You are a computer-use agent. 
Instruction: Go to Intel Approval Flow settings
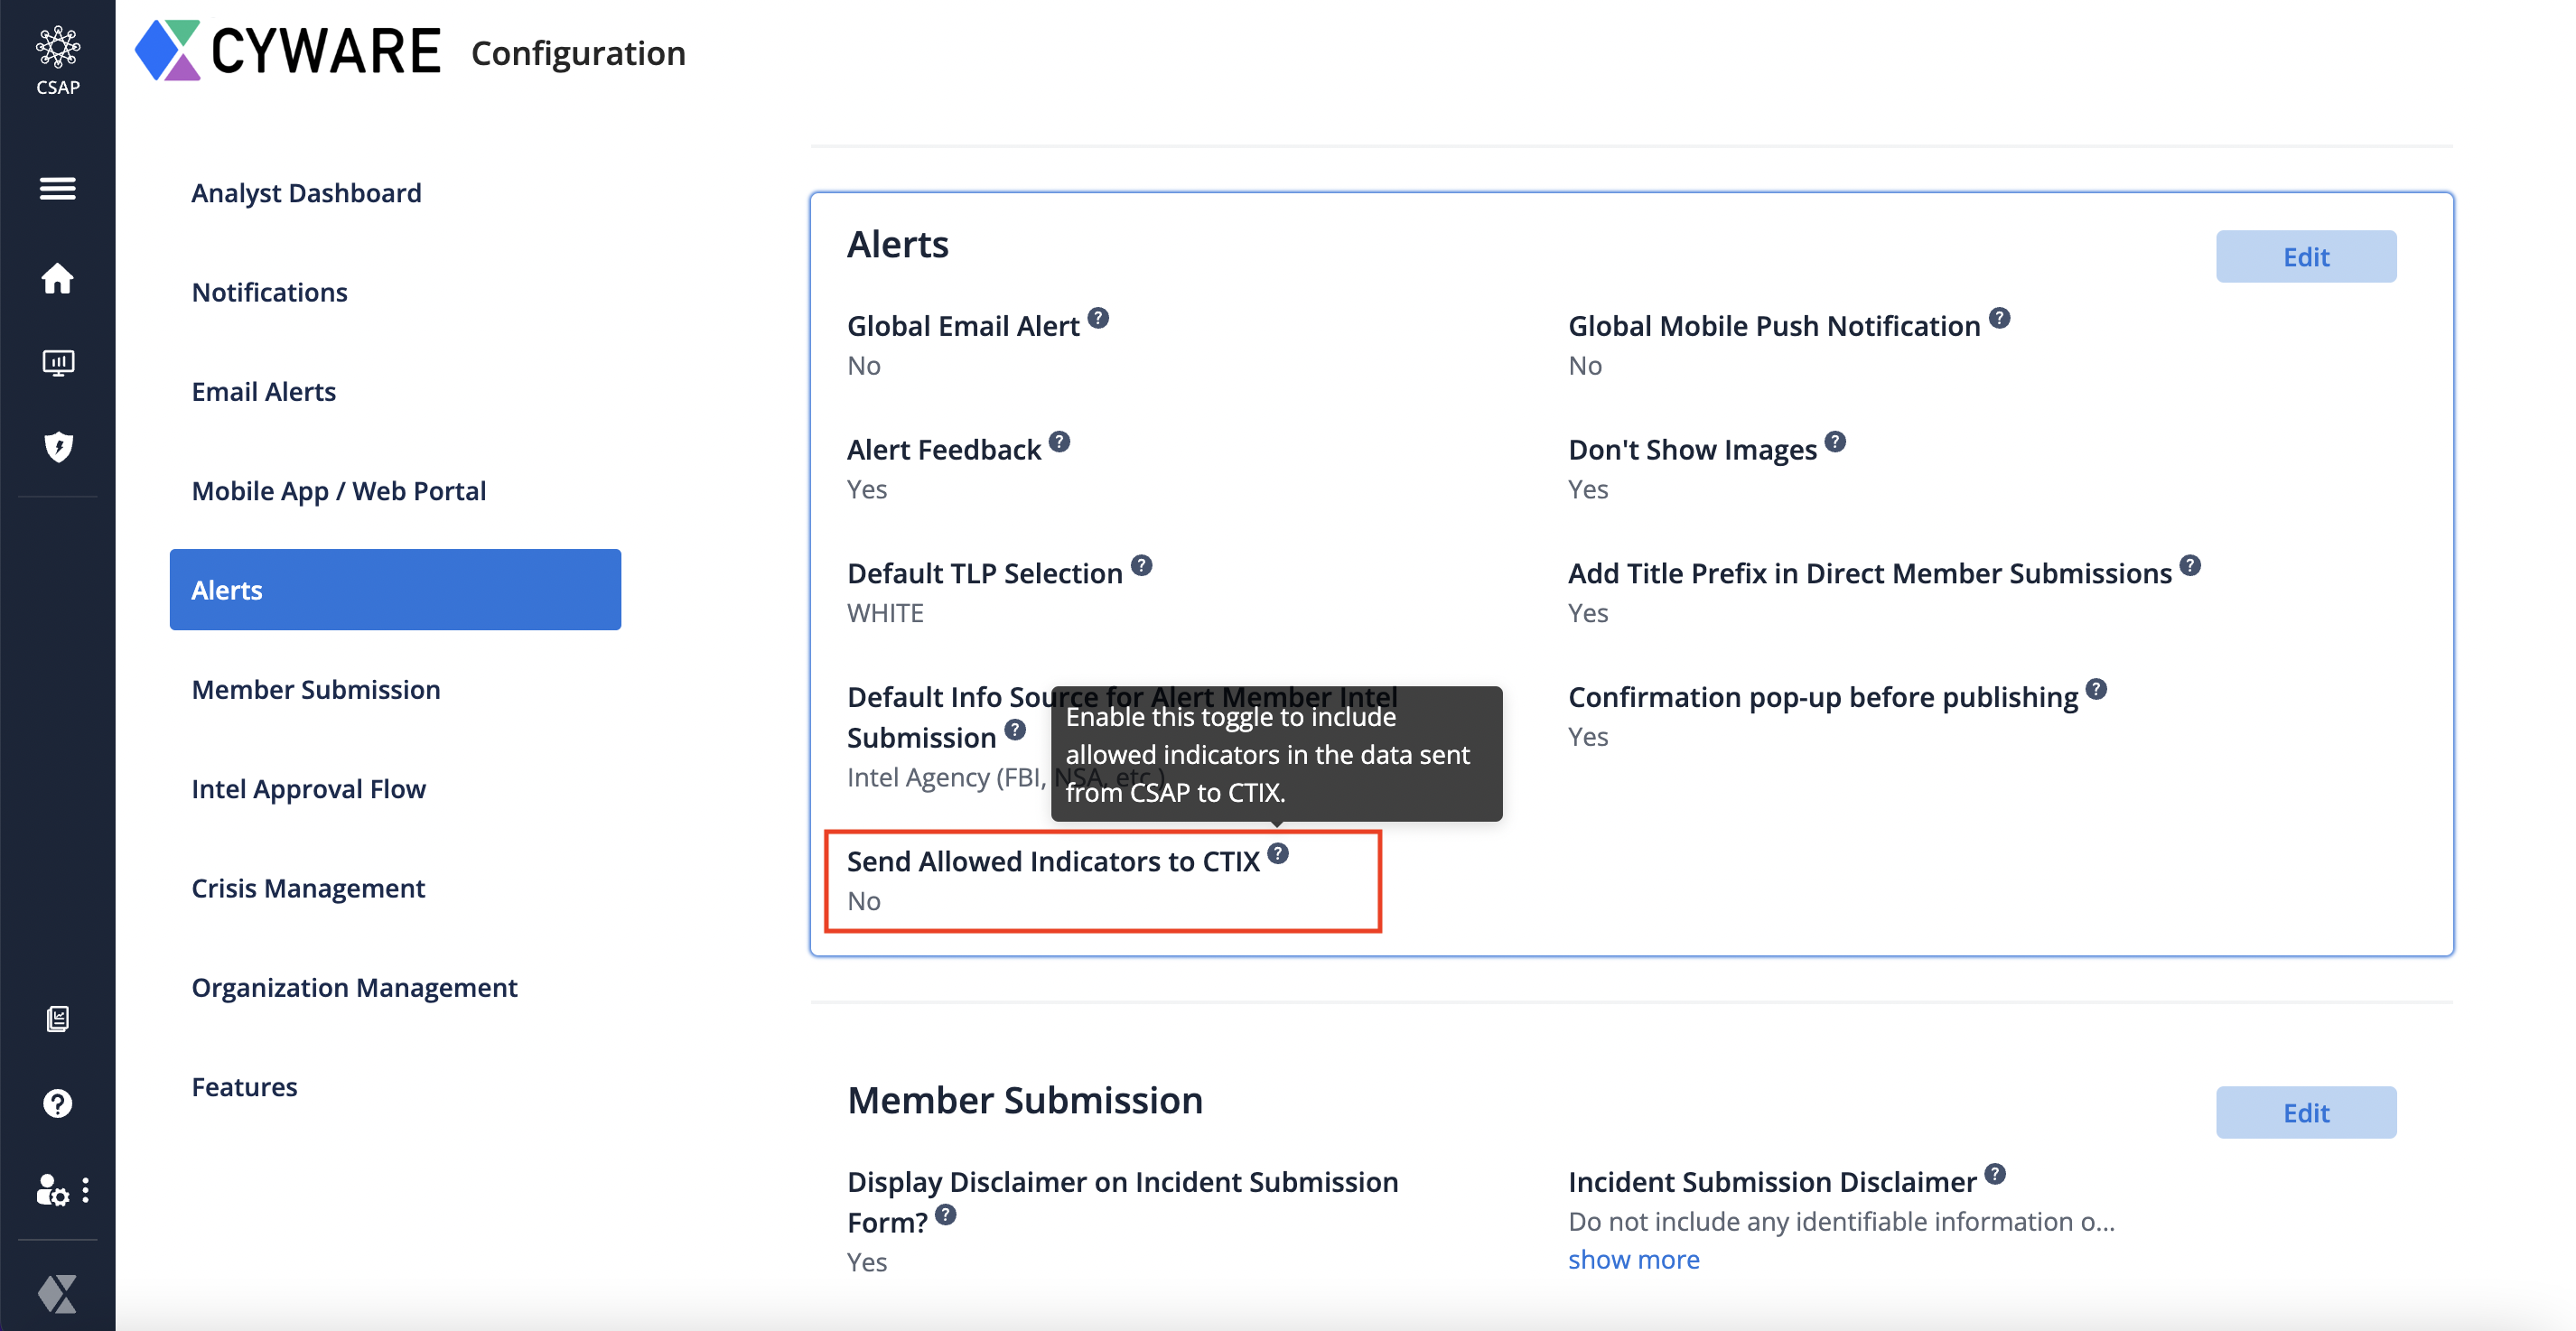pyautogui.click(x=308, y=789)
